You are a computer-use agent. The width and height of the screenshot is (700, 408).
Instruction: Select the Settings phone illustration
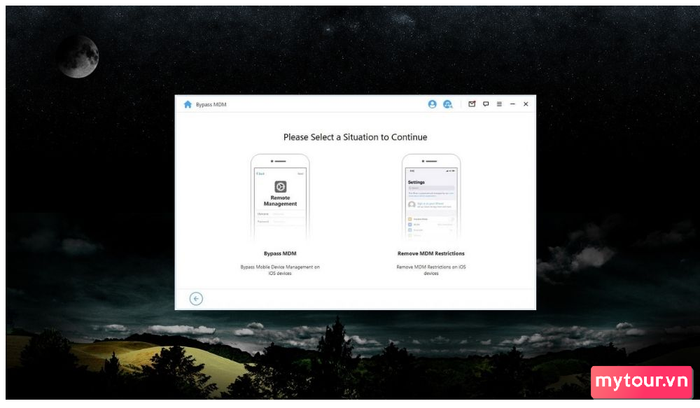(x=431, y=197)
